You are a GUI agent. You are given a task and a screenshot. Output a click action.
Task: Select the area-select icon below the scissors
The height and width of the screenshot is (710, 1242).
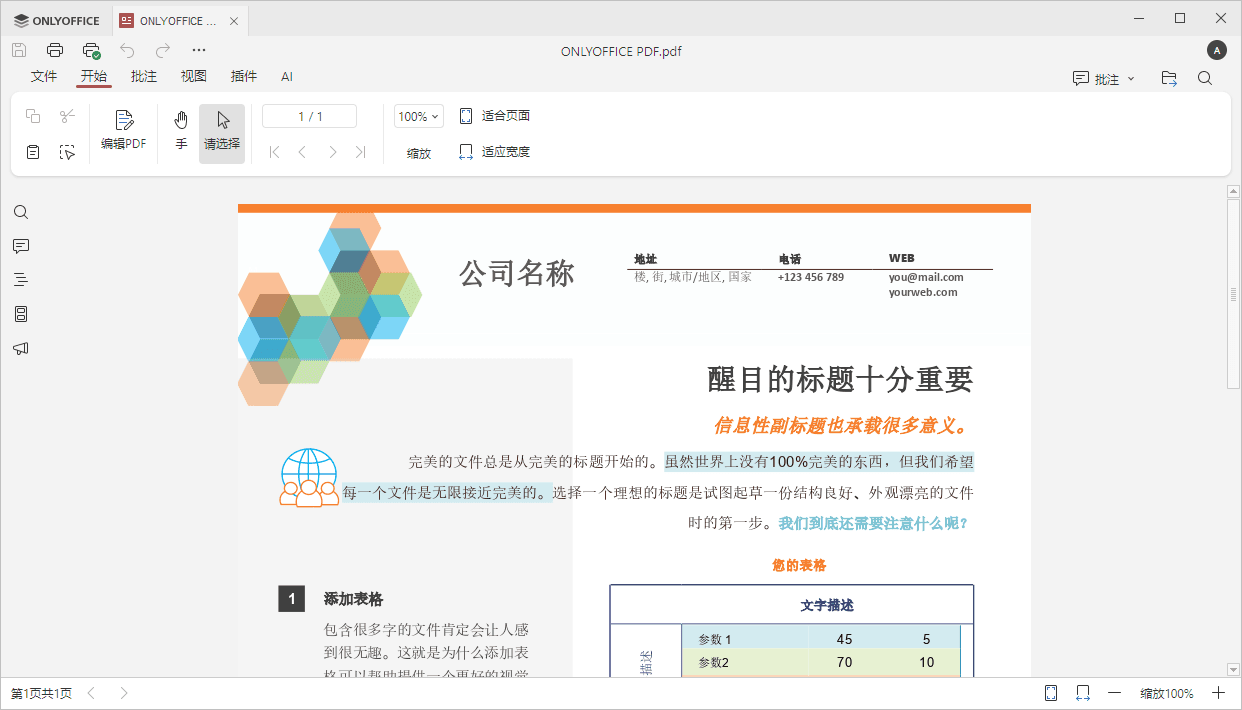[66, 151]
